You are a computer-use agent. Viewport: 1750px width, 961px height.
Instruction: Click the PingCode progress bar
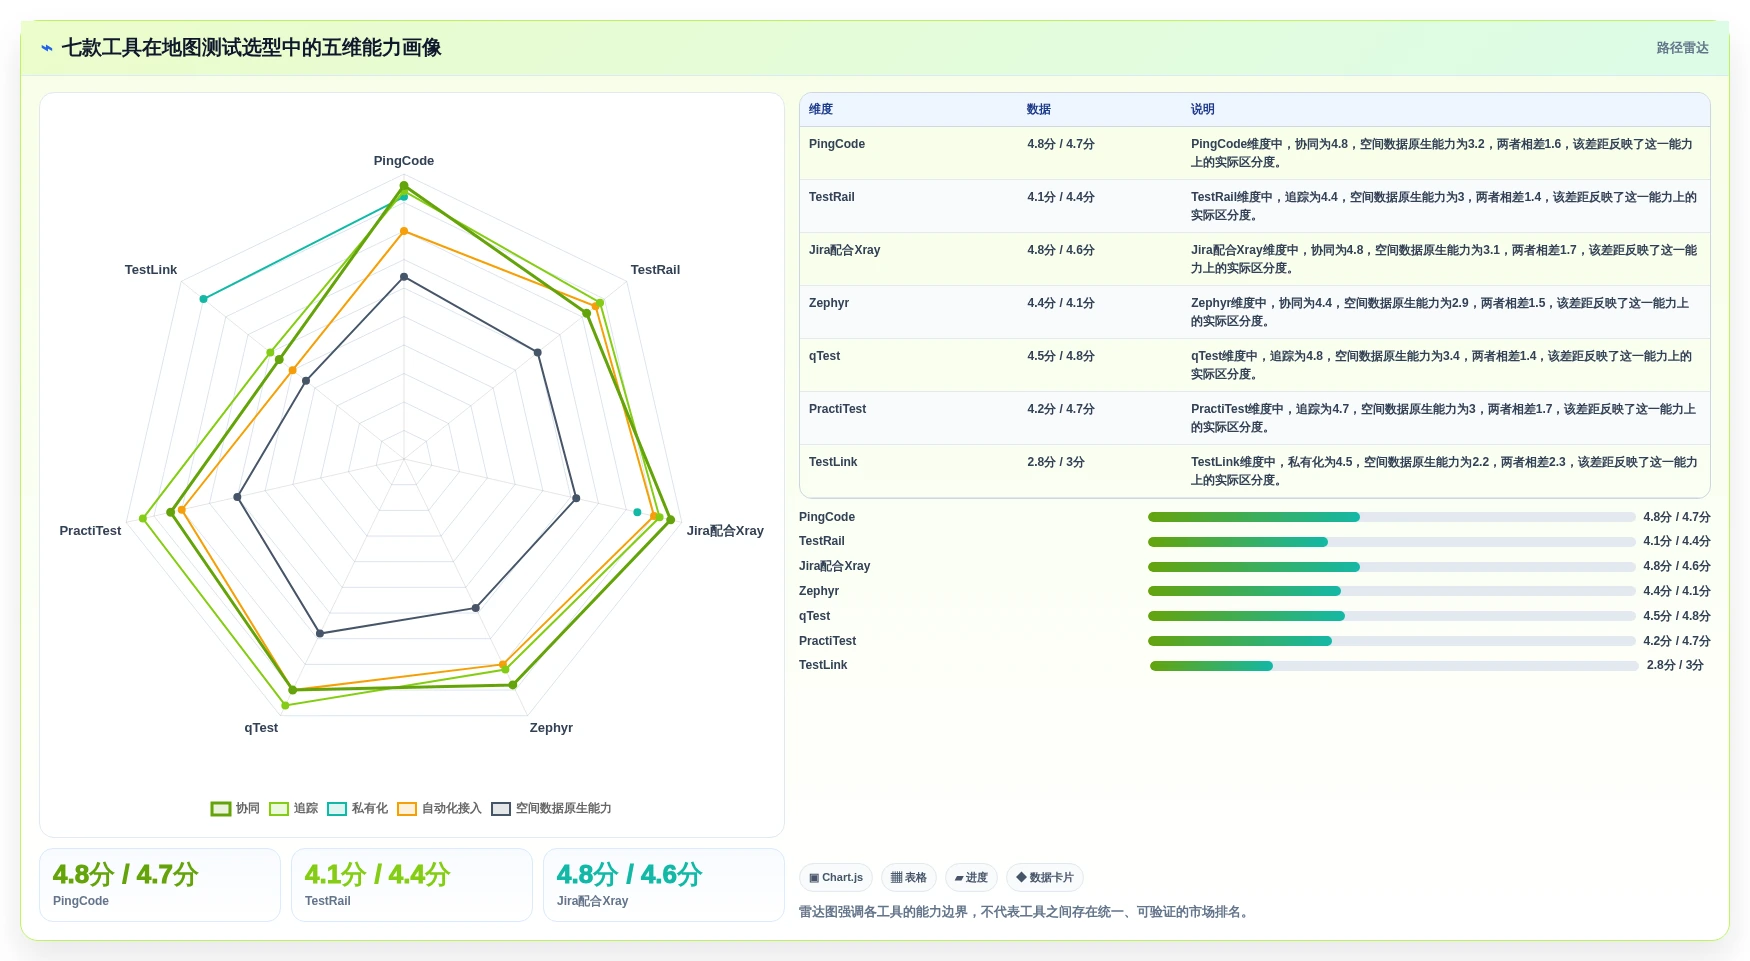coord(1392,517)
